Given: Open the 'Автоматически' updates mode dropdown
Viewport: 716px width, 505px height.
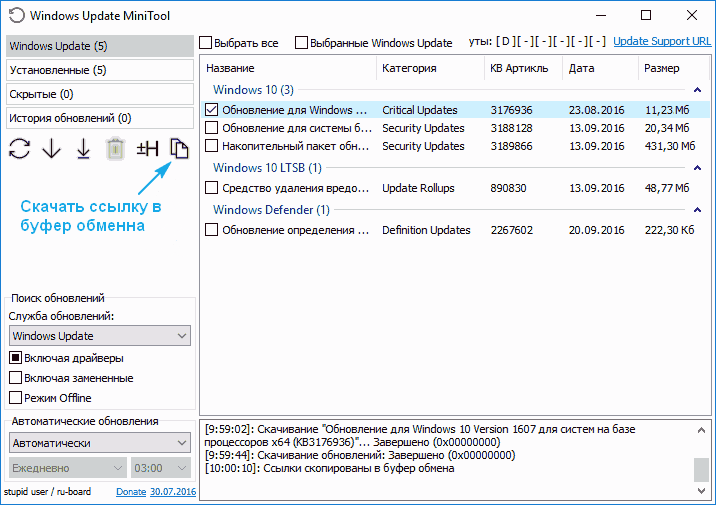Looking at the screenshot, I should (99, 442).
